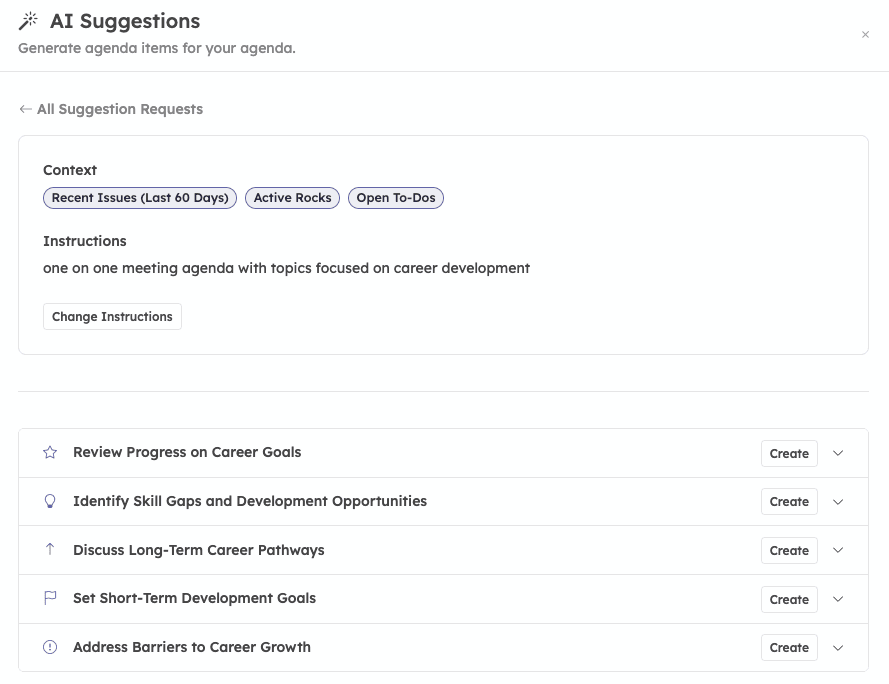The image size is (889, 684).
Task: Expand the Identify Skill Gaps suggestion
Action: (x=838, y=502)
